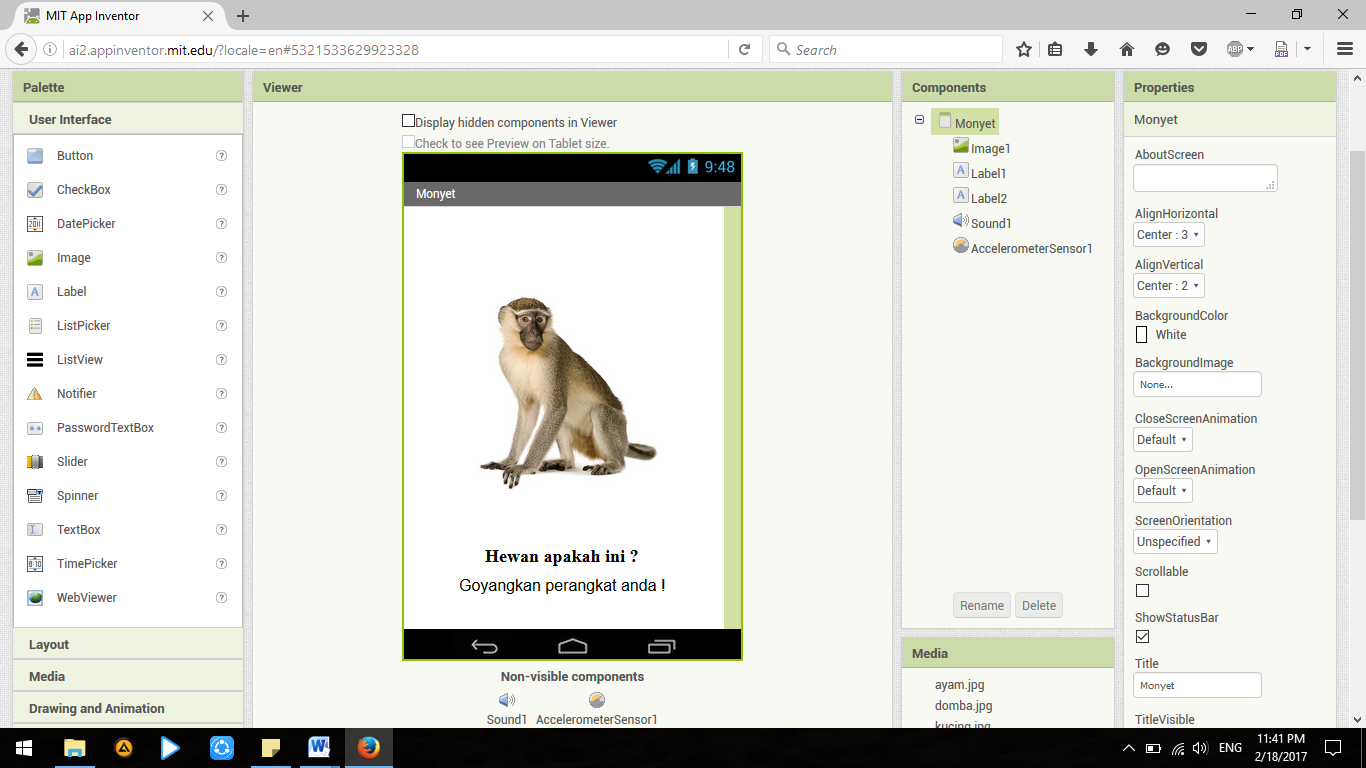
Task: Select AccelerometerSensor1 in the Components tree
Action: [x=1023, y=248]
